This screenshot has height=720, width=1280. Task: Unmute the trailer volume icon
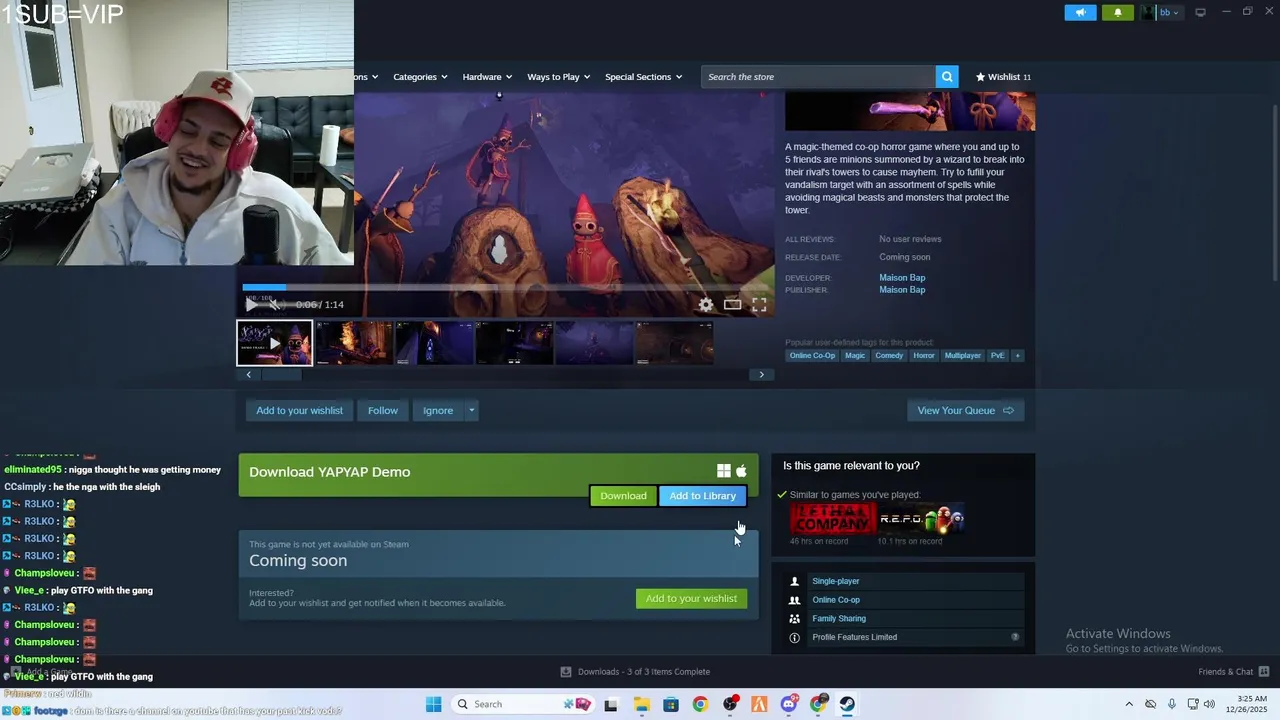tap(276, 305)
